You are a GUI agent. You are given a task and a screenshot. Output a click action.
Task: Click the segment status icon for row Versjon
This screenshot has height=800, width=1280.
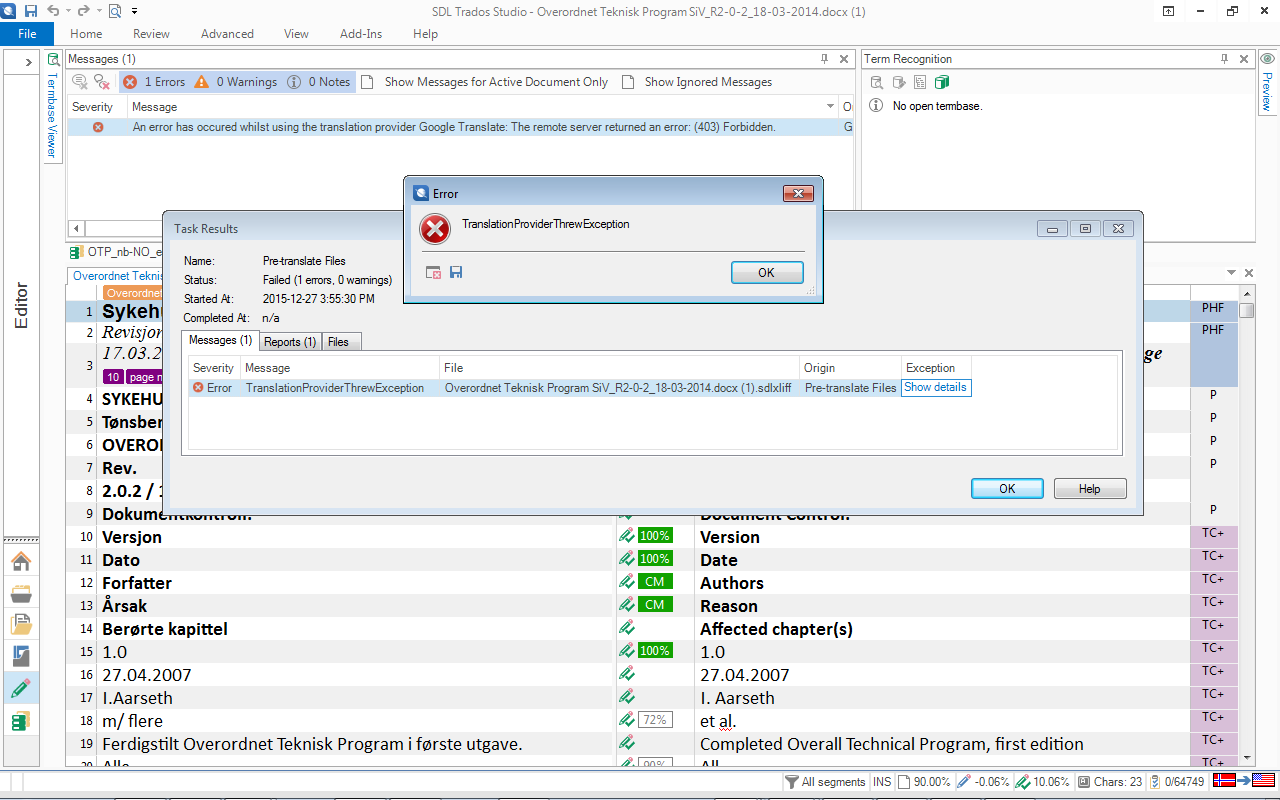coord(626,536)
